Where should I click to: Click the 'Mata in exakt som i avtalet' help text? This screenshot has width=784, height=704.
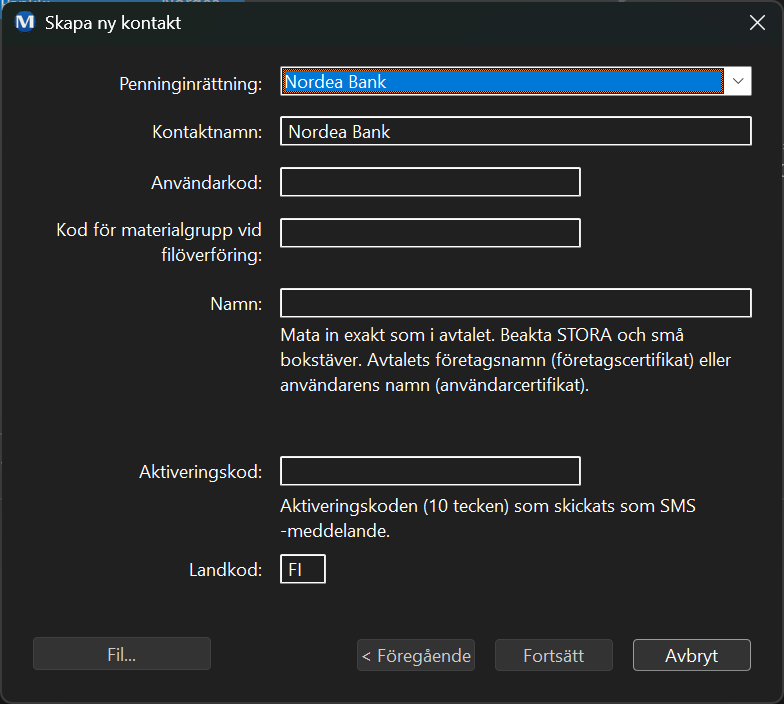coord(506,360)
